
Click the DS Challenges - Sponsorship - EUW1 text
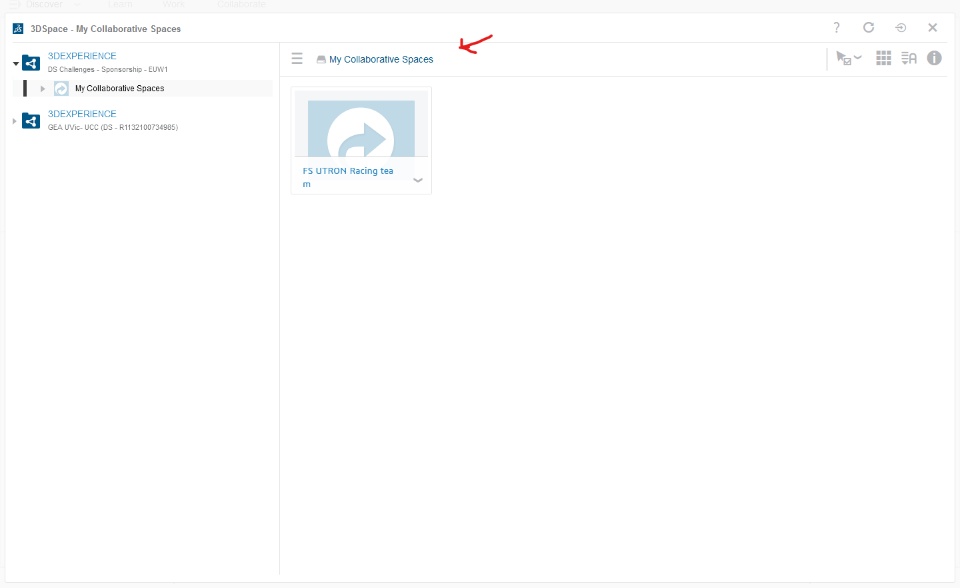point(108,69)
